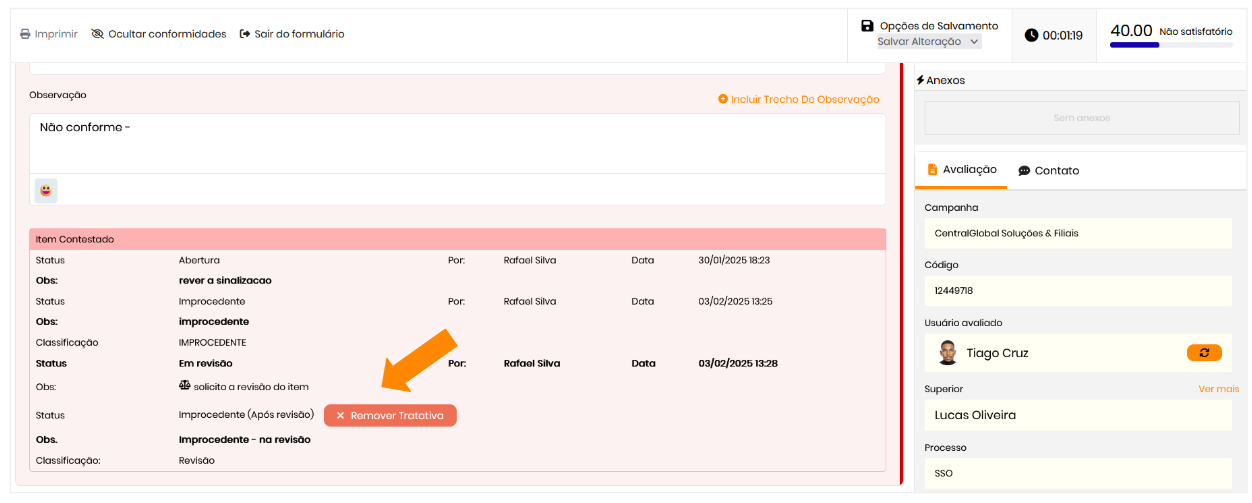This screenshot has width=1252, height=503.
Task: Expand details with Ver mais
Action: tap(1218, 389)
